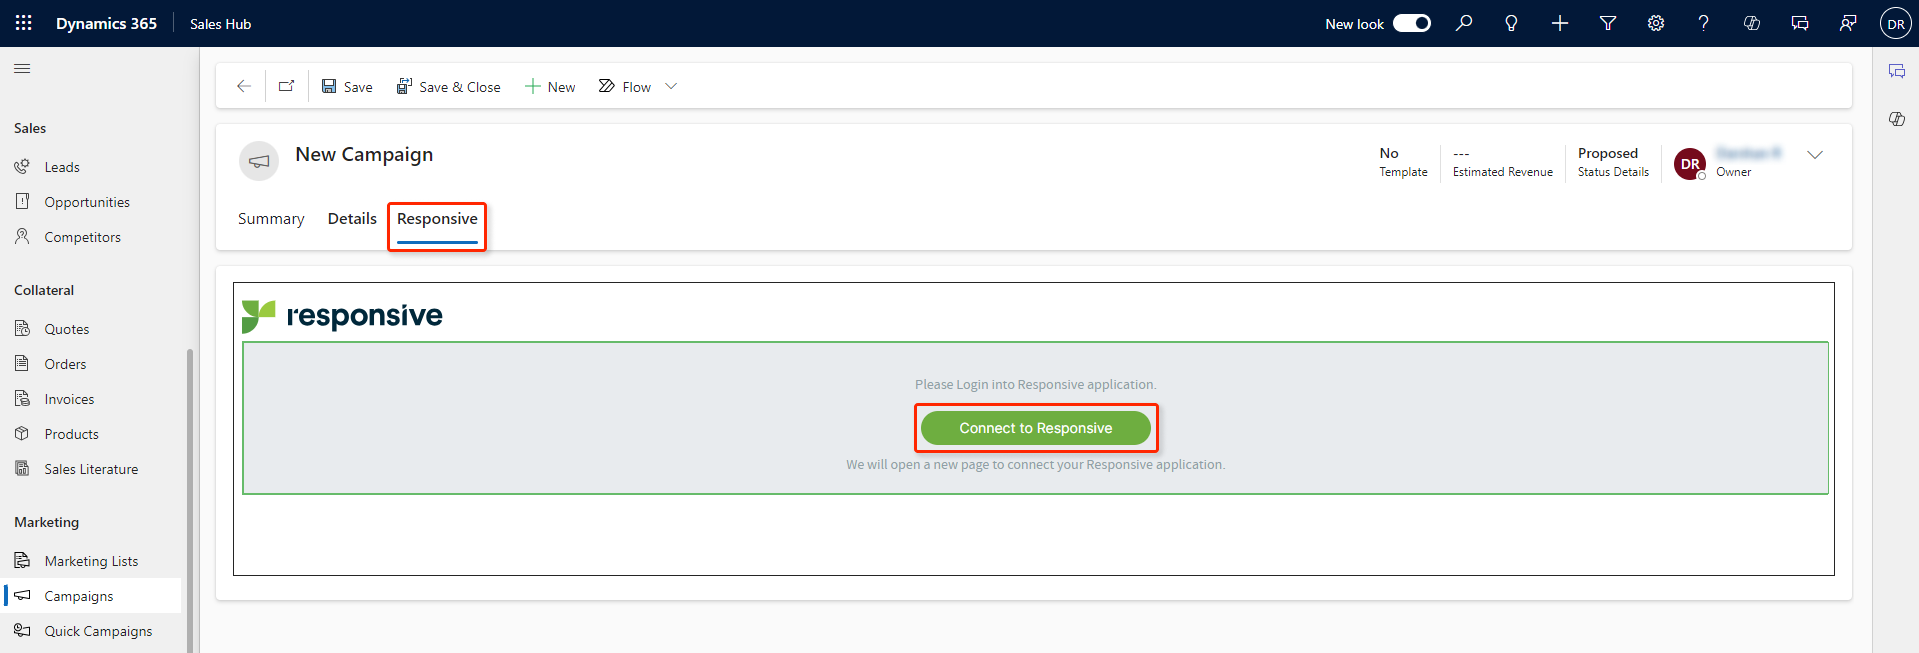Go back using the left arrow
Viewport: 1919px width, 653px height.
point(243,86)
